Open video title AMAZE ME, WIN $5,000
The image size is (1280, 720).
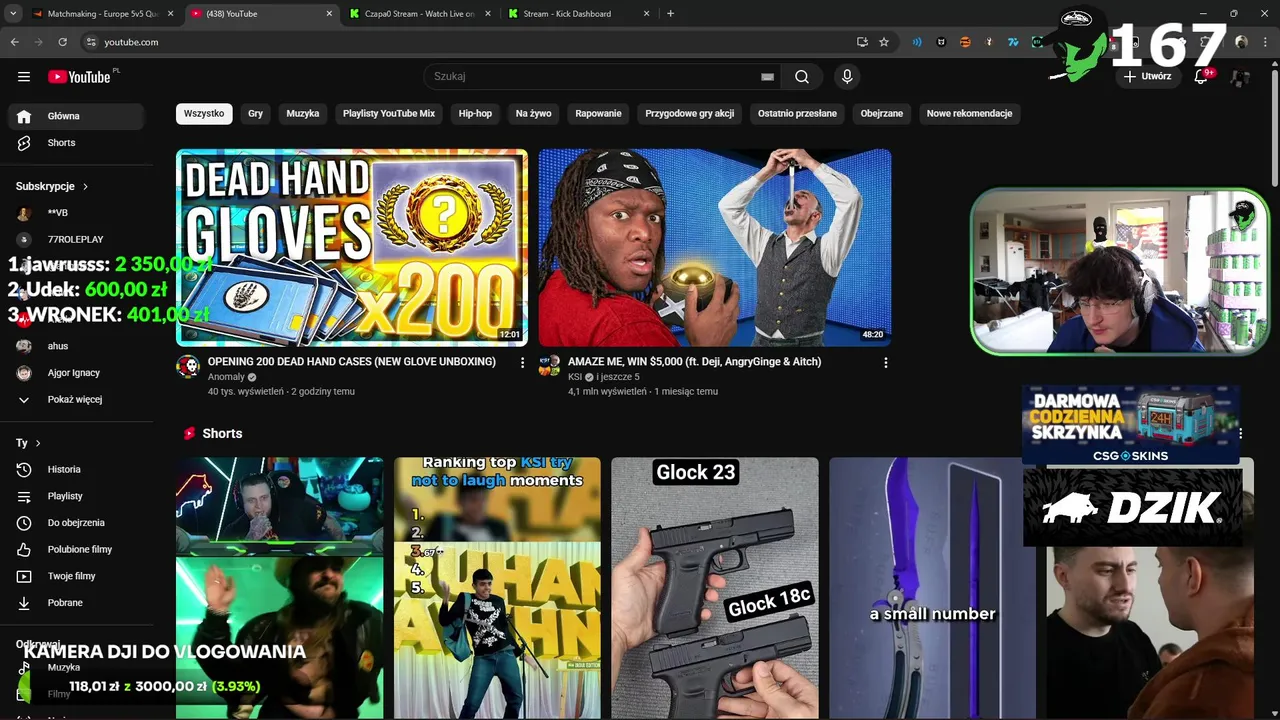(694, 362)
